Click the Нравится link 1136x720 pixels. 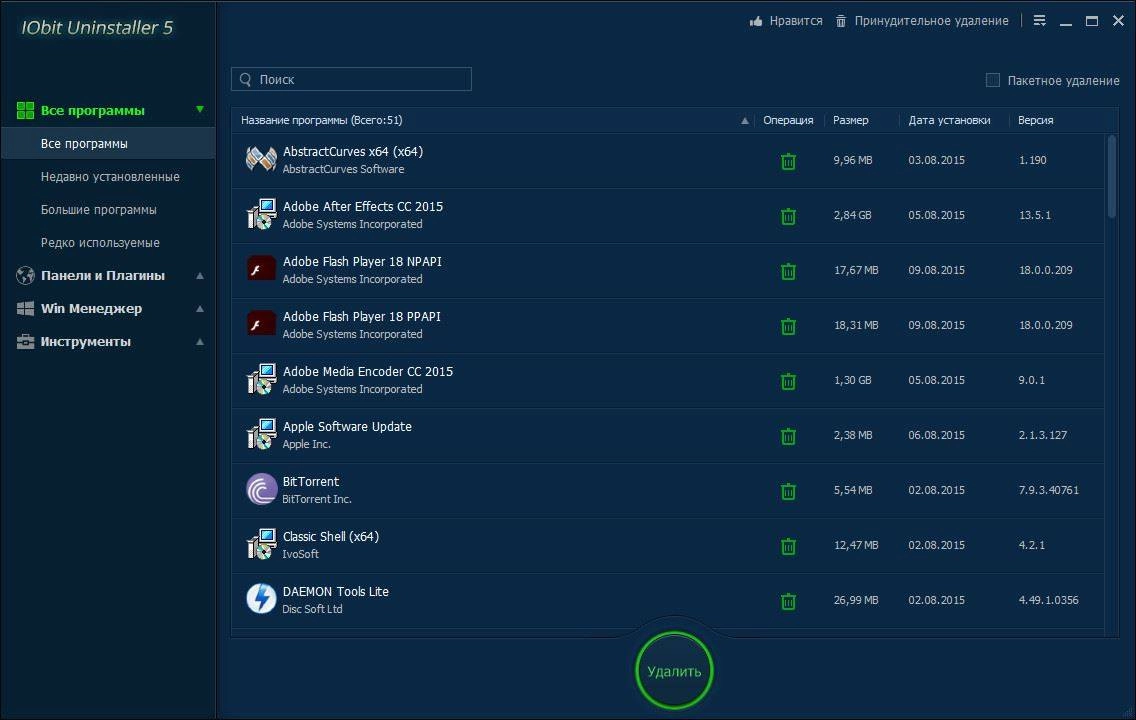(795, 21)
